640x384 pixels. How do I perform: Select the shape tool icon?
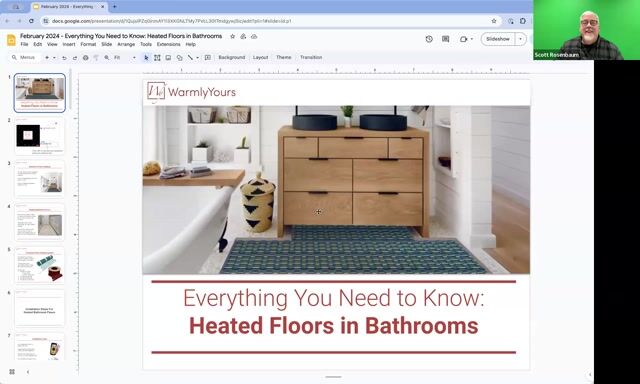click(x=179, y=58)
